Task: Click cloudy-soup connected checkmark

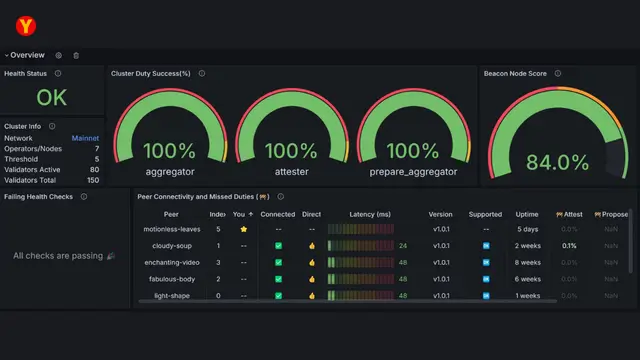Action: click(278, 246)
